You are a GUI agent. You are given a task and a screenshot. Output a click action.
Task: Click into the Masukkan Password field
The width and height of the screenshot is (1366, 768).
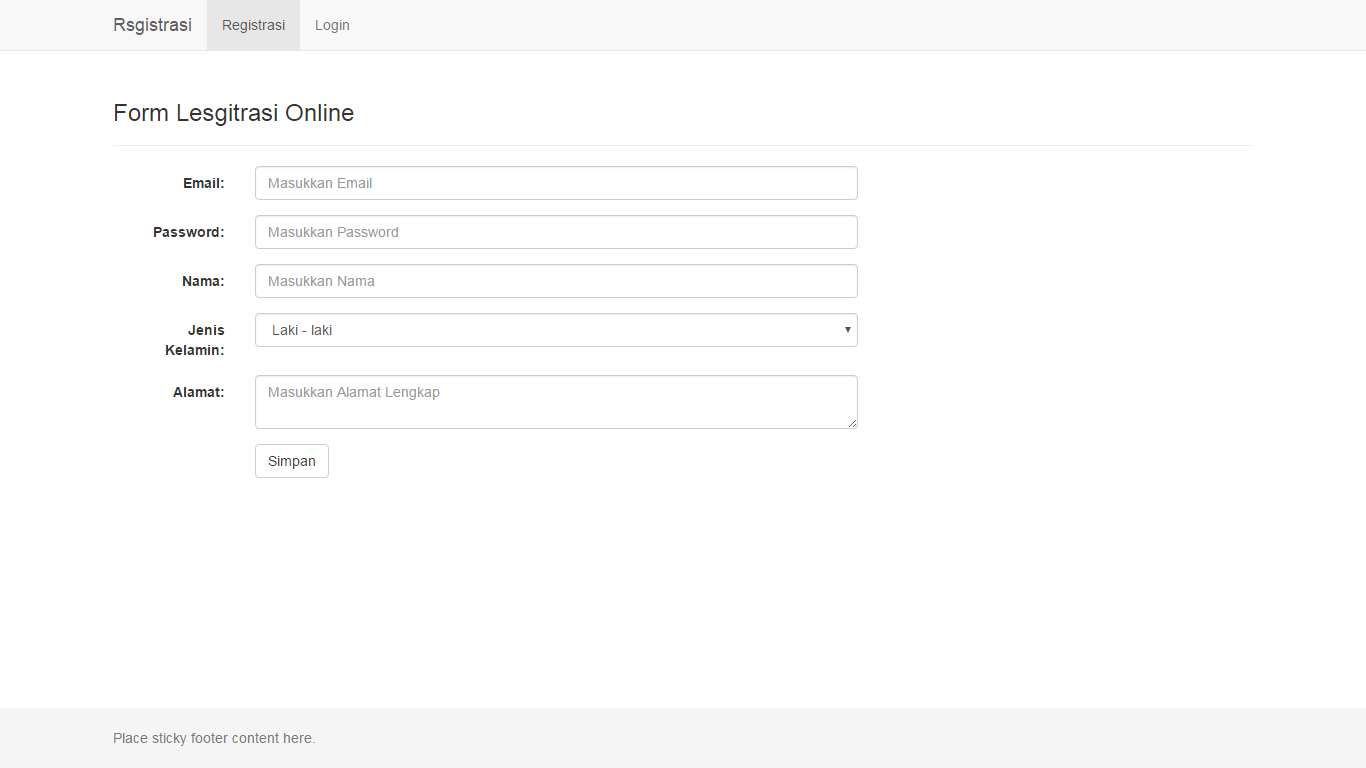[556, 232]
